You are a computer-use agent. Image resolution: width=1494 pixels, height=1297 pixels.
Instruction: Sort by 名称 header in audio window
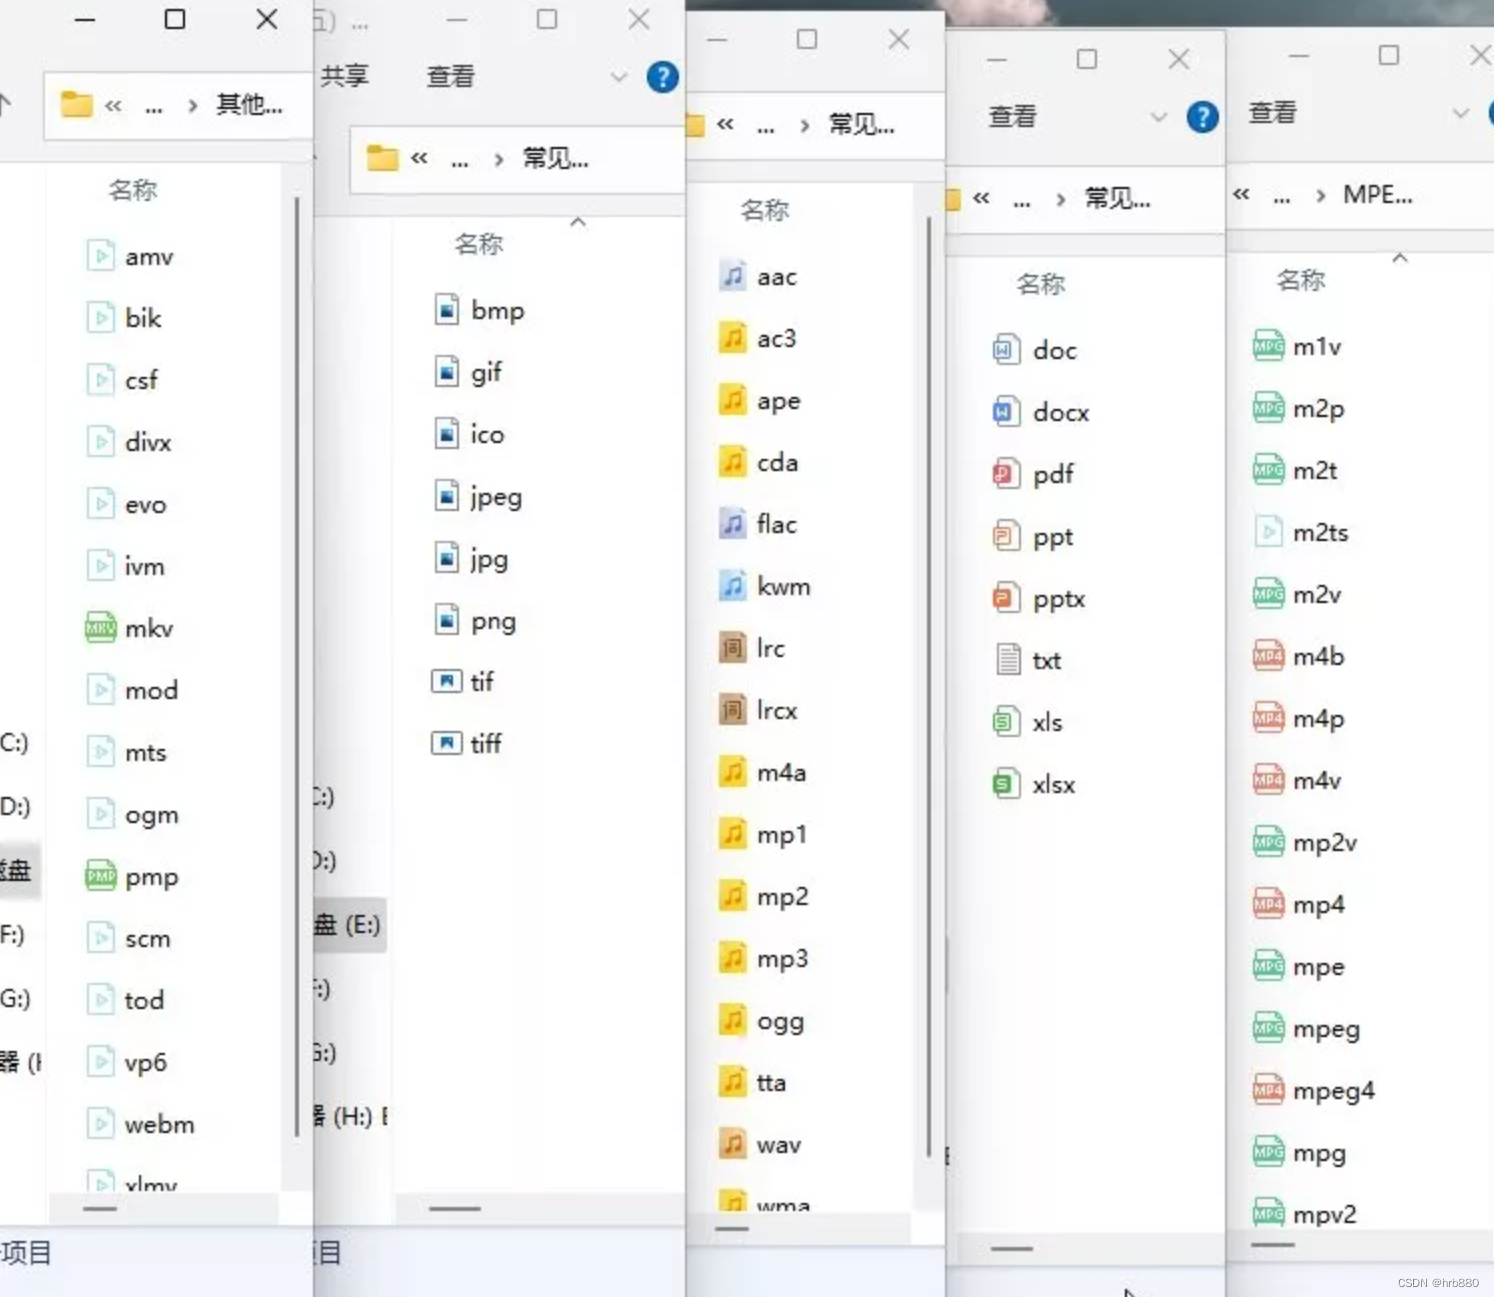764,209
